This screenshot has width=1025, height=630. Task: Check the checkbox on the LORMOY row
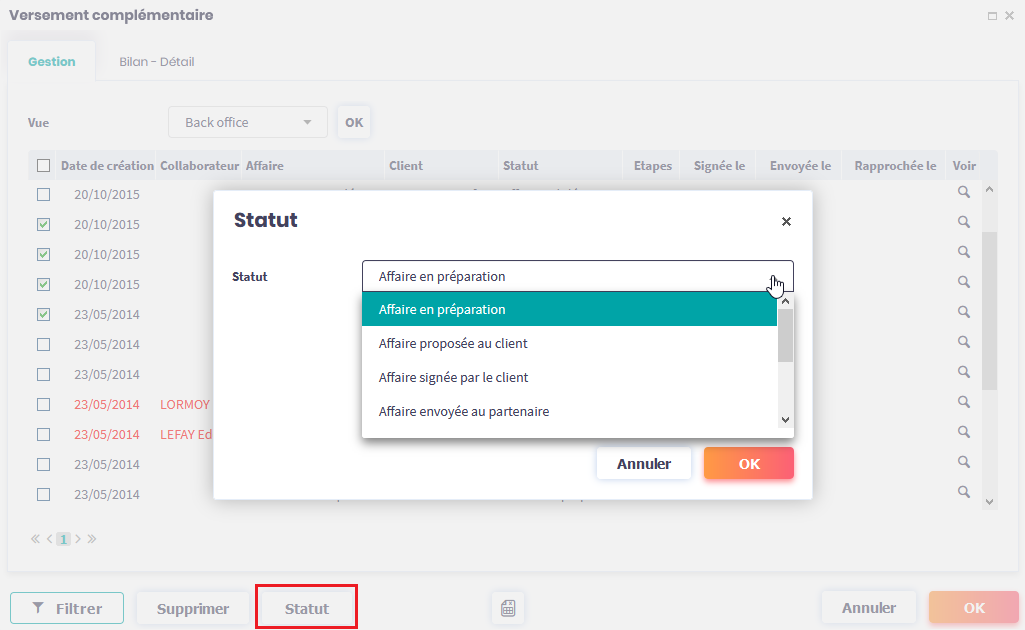44,405
